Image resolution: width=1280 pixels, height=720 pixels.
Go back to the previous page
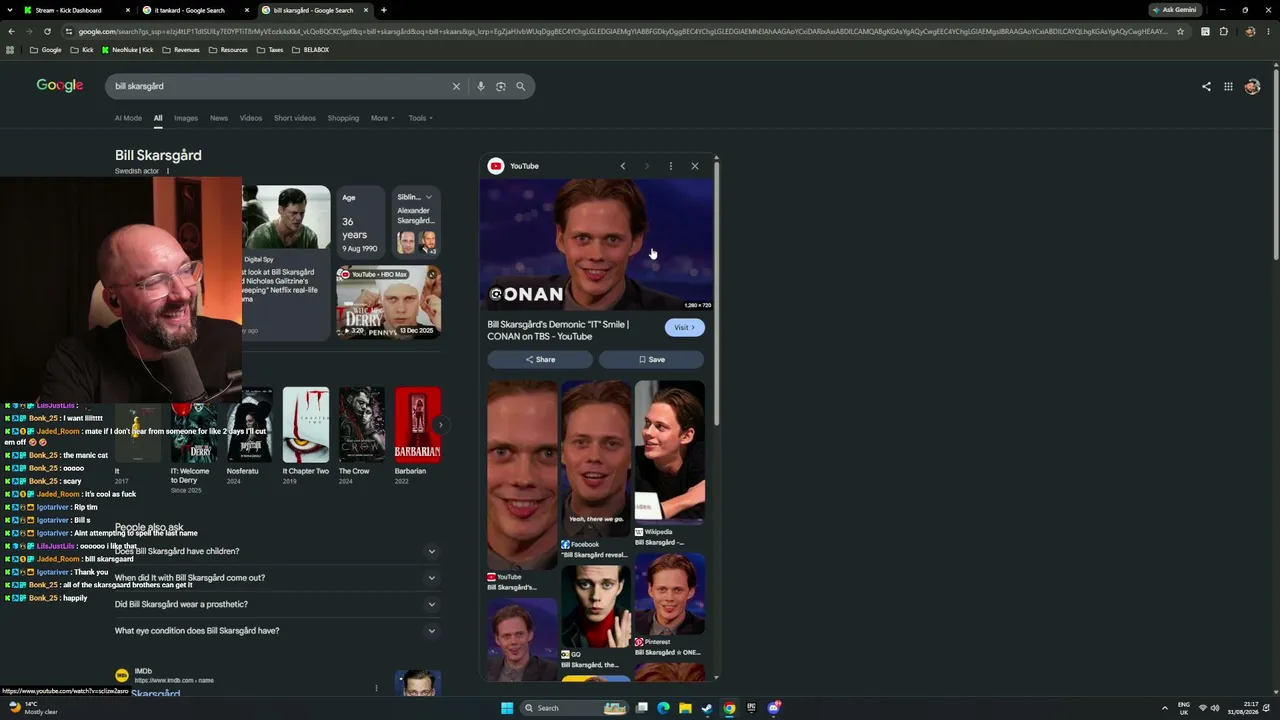12,31
